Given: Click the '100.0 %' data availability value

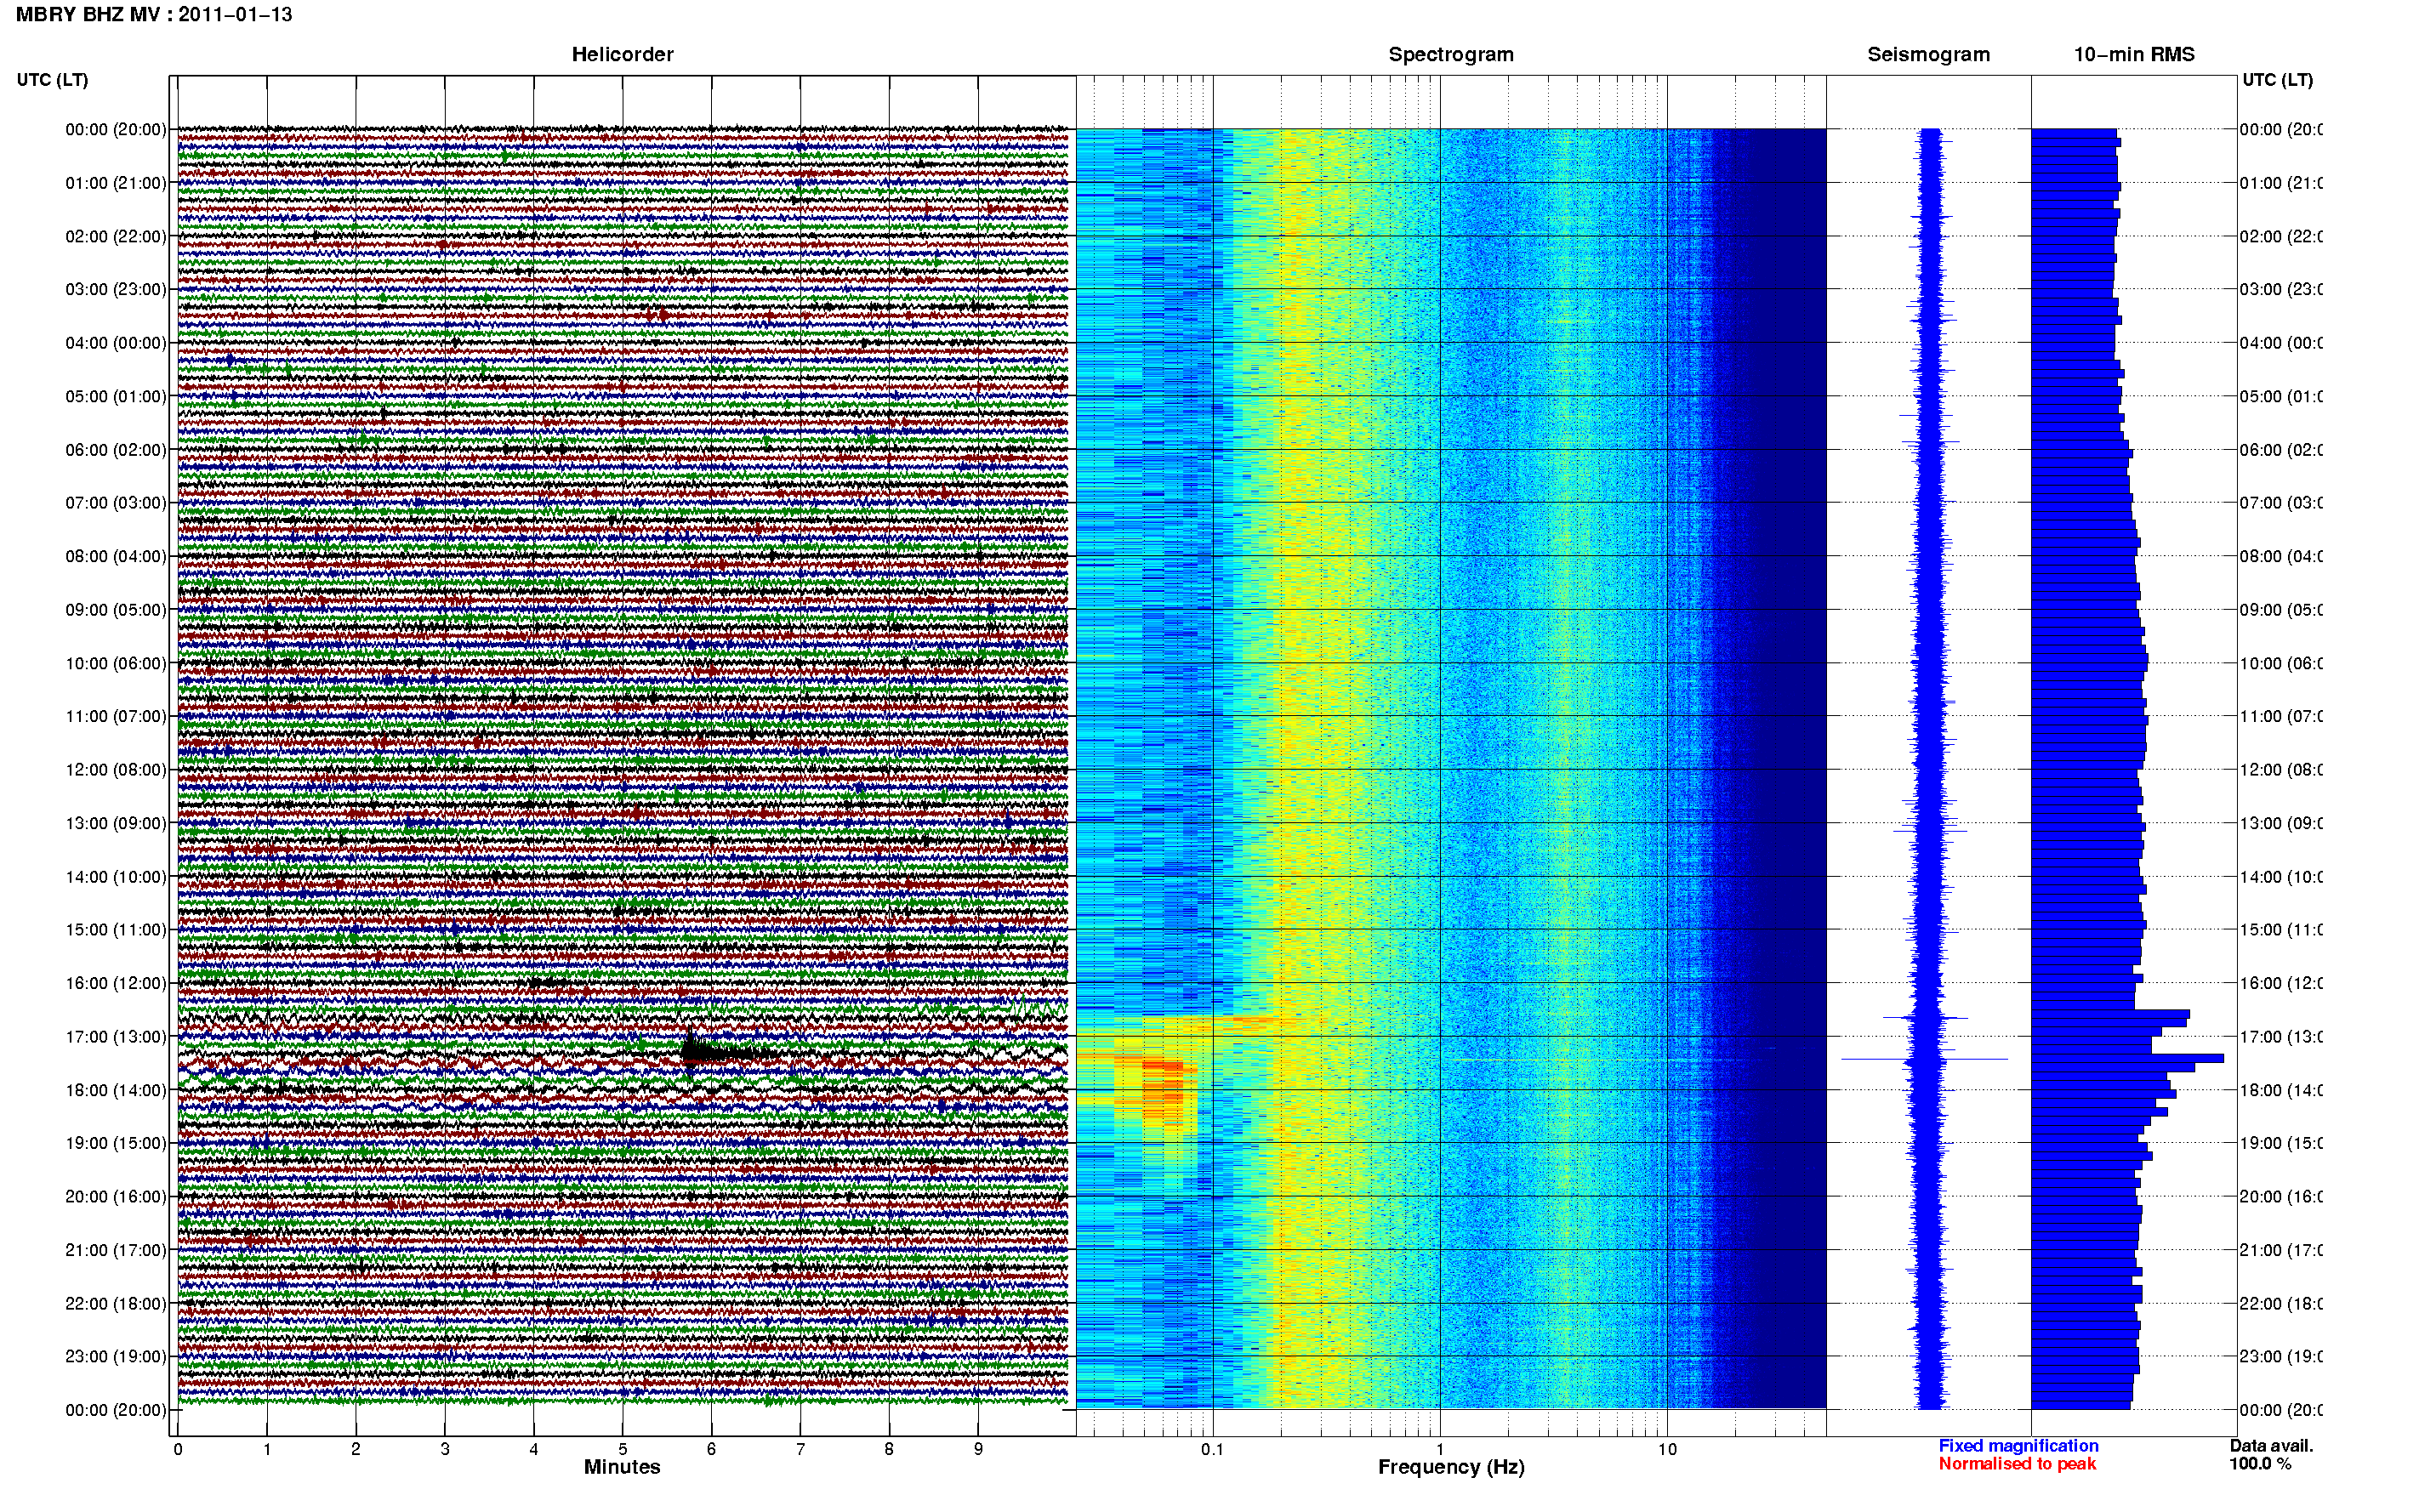Looking at the screenshot, I should [x=2260, y=1464].
